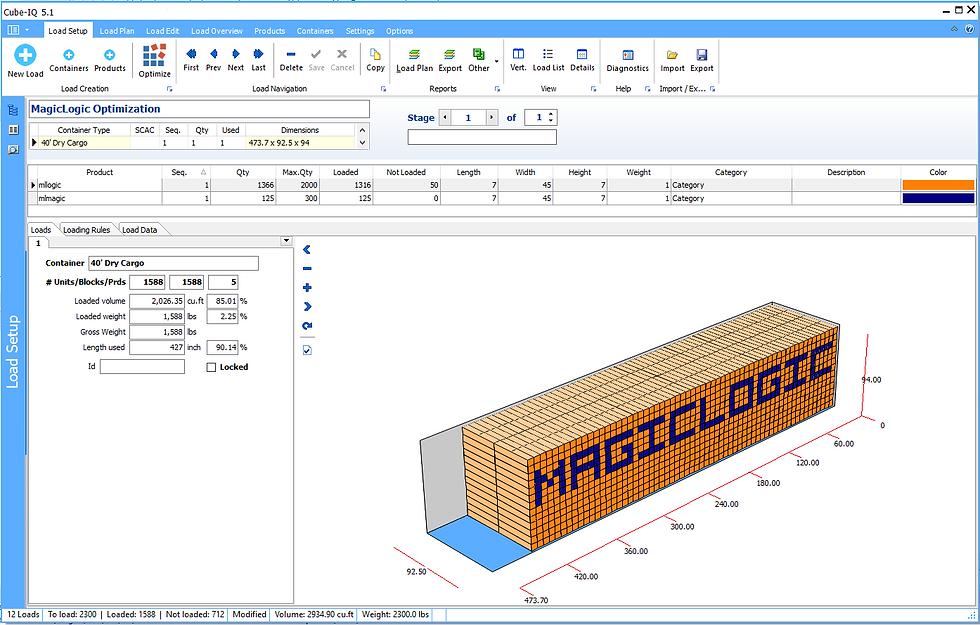Open Diagnostics
The image size is (980, 625).
point(628,61)
